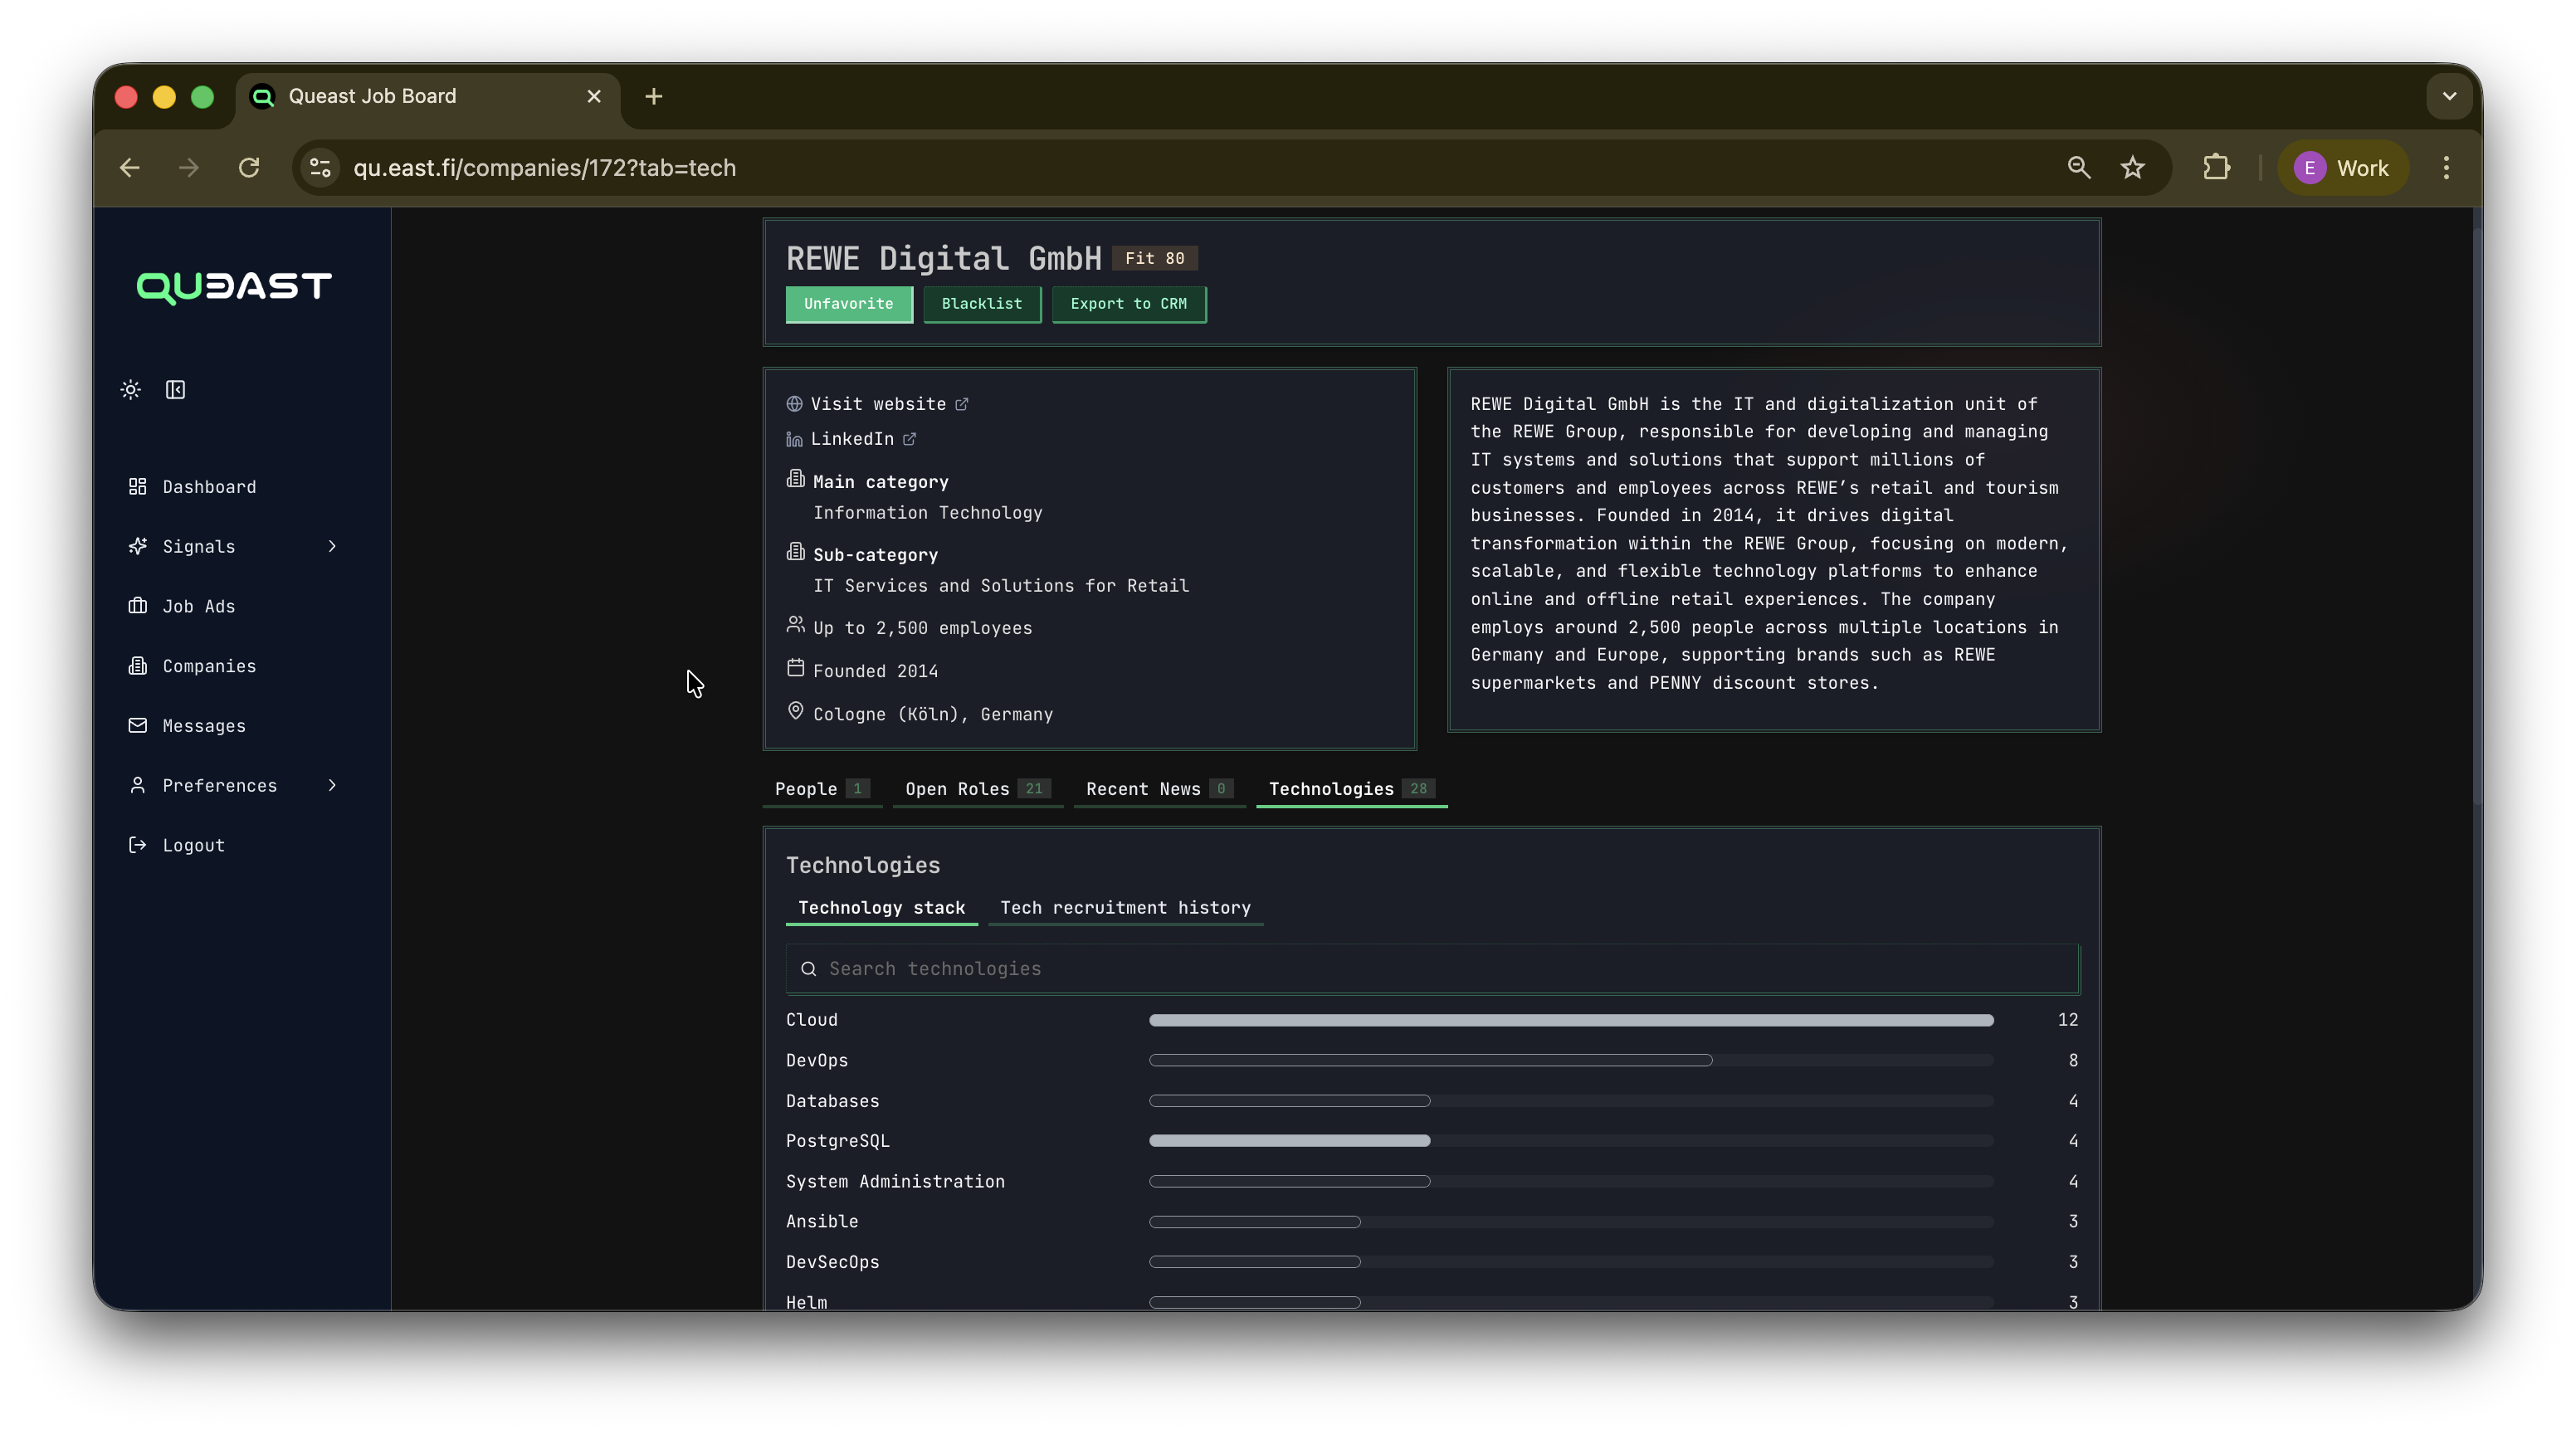This screenshot has height=1434, width=2576.
Task: Open Messages using the envelope icon
Action: (x=138, y=725)
